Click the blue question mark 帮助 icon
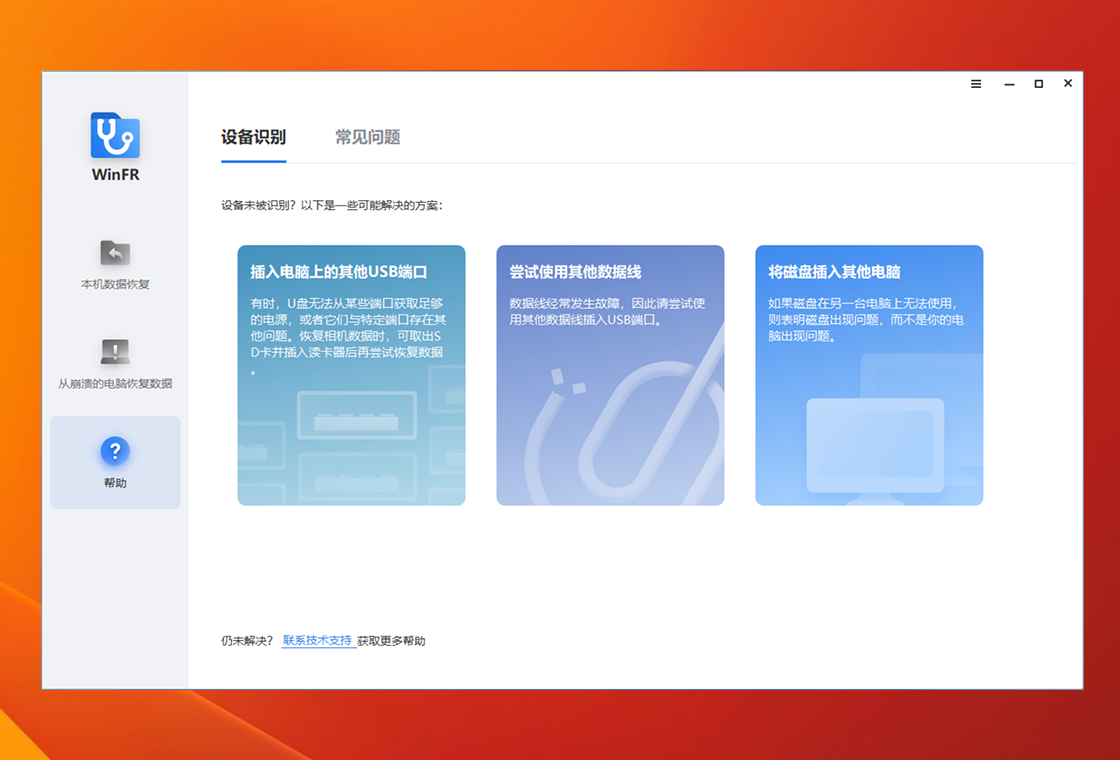This screenshot has width=1120, height=760. (x=115, y=451)
